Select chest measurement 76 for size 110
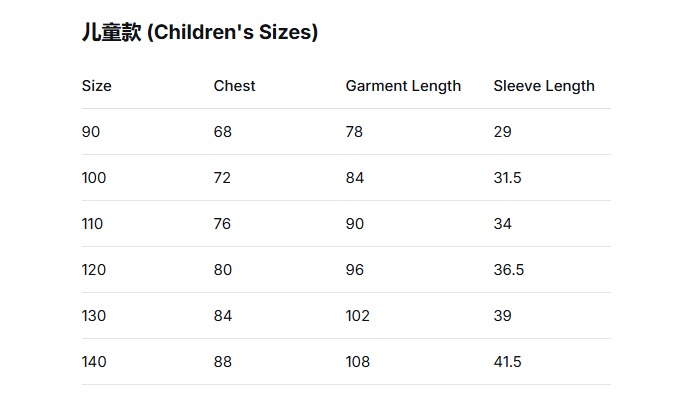Viewport: 691px width, 415px height. coord(222,224)
